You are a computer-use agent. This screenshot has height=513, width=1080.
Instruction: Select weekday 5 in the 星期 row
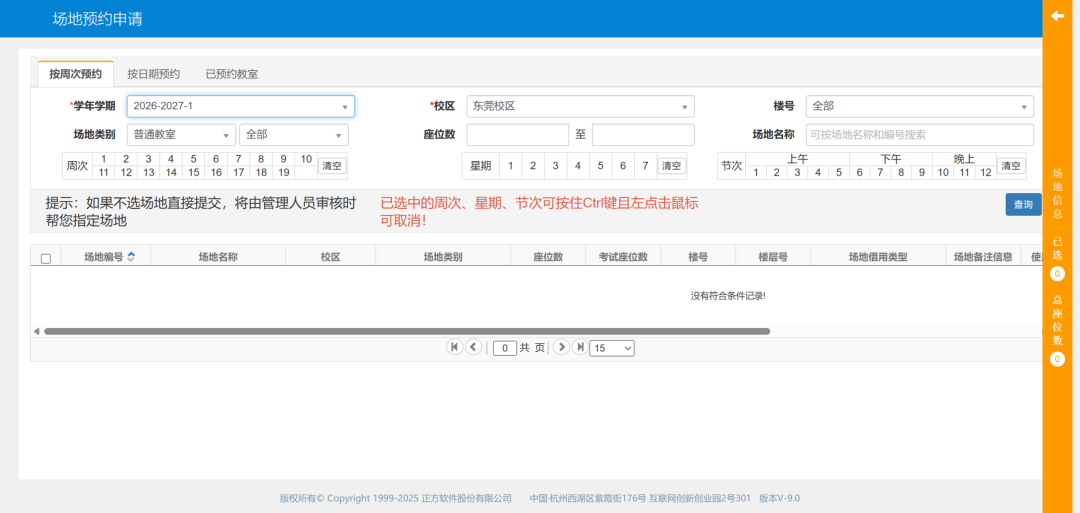point(601,166)
